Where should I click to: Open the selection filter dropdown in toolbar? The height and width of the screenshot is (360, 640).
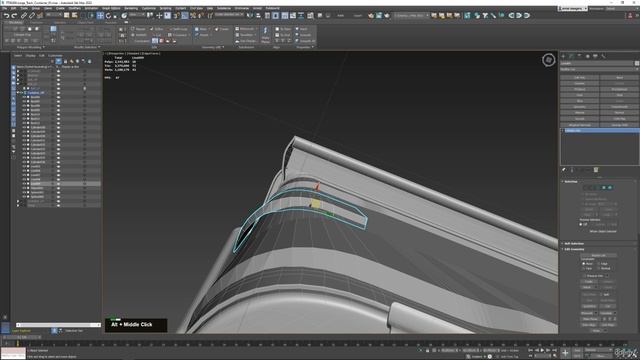point(54,15)
